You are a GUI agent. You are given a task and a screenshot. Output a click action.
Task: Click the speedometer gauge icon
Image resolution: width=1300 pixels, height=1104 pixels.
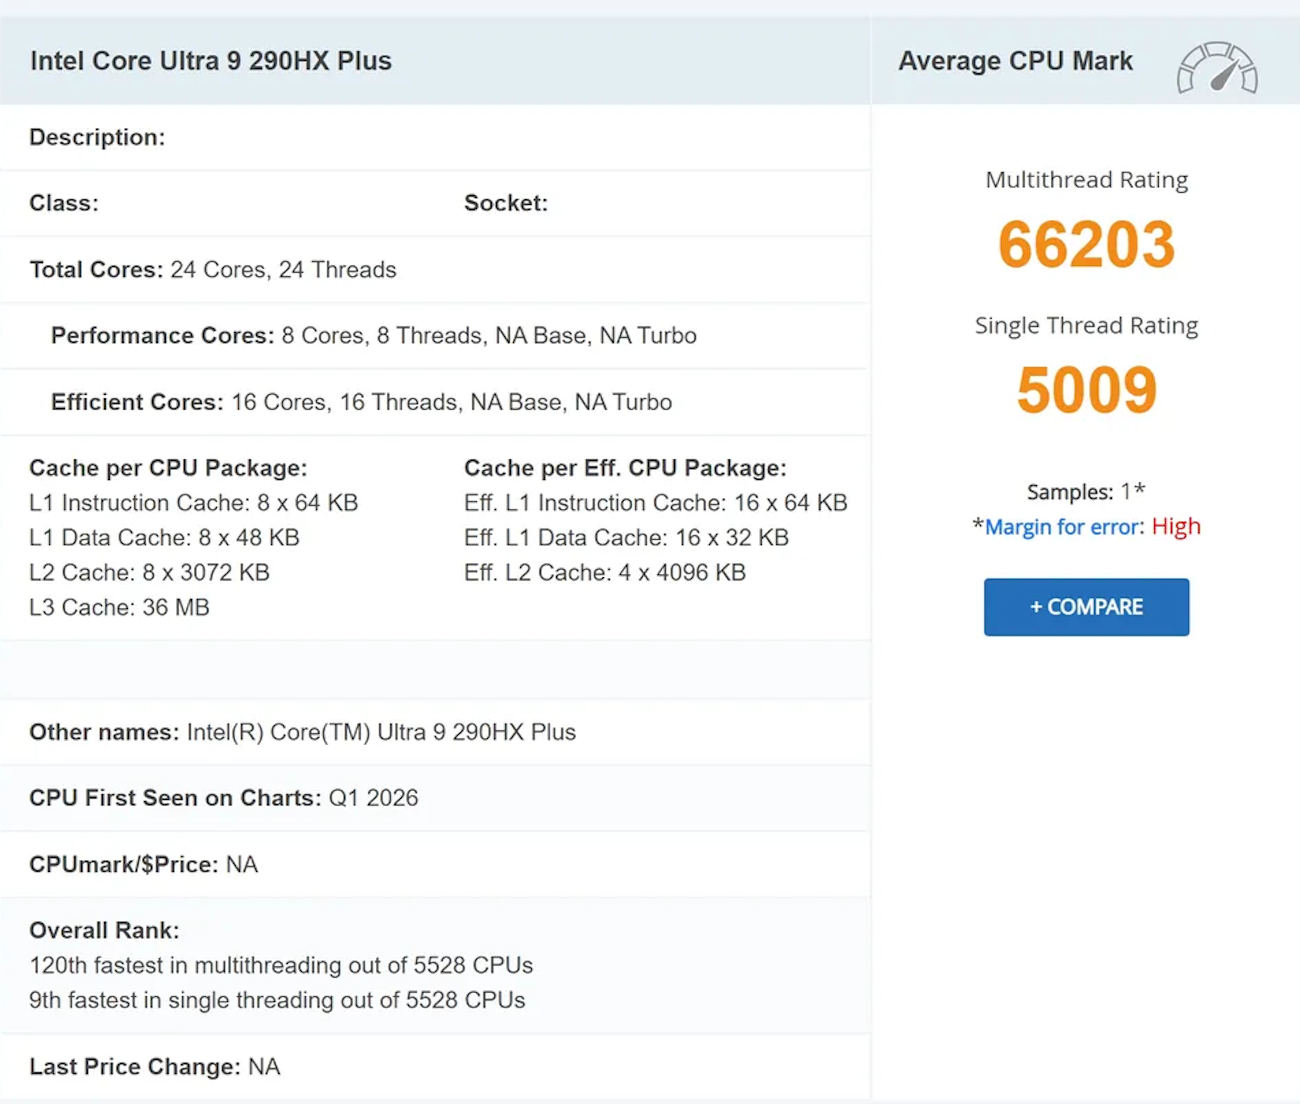[x=1217, y=68]
